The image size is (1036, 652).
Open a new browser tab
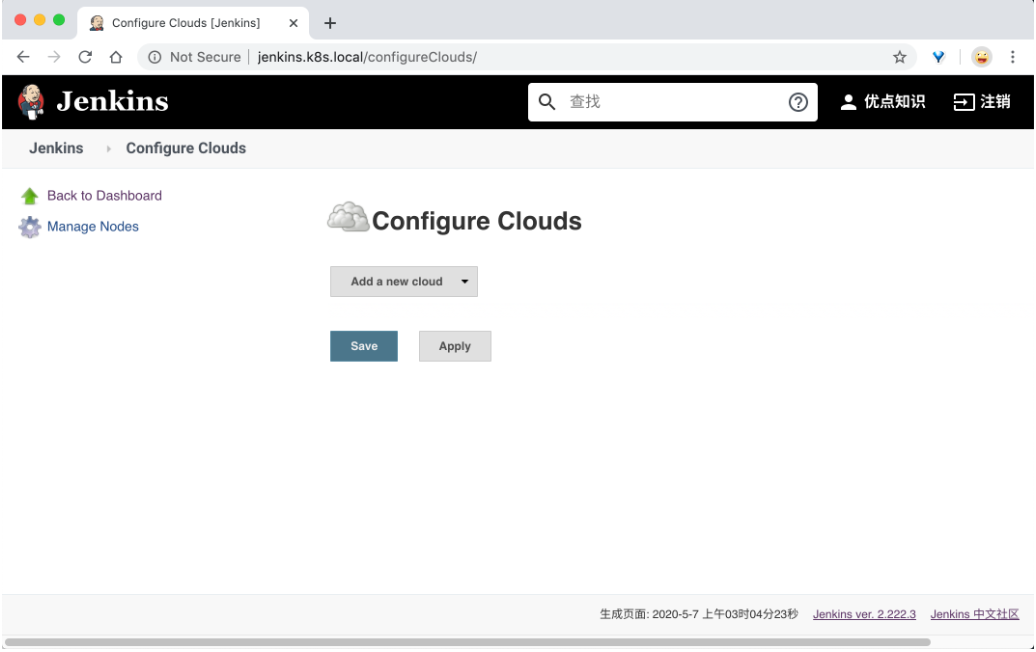point(330,23)
